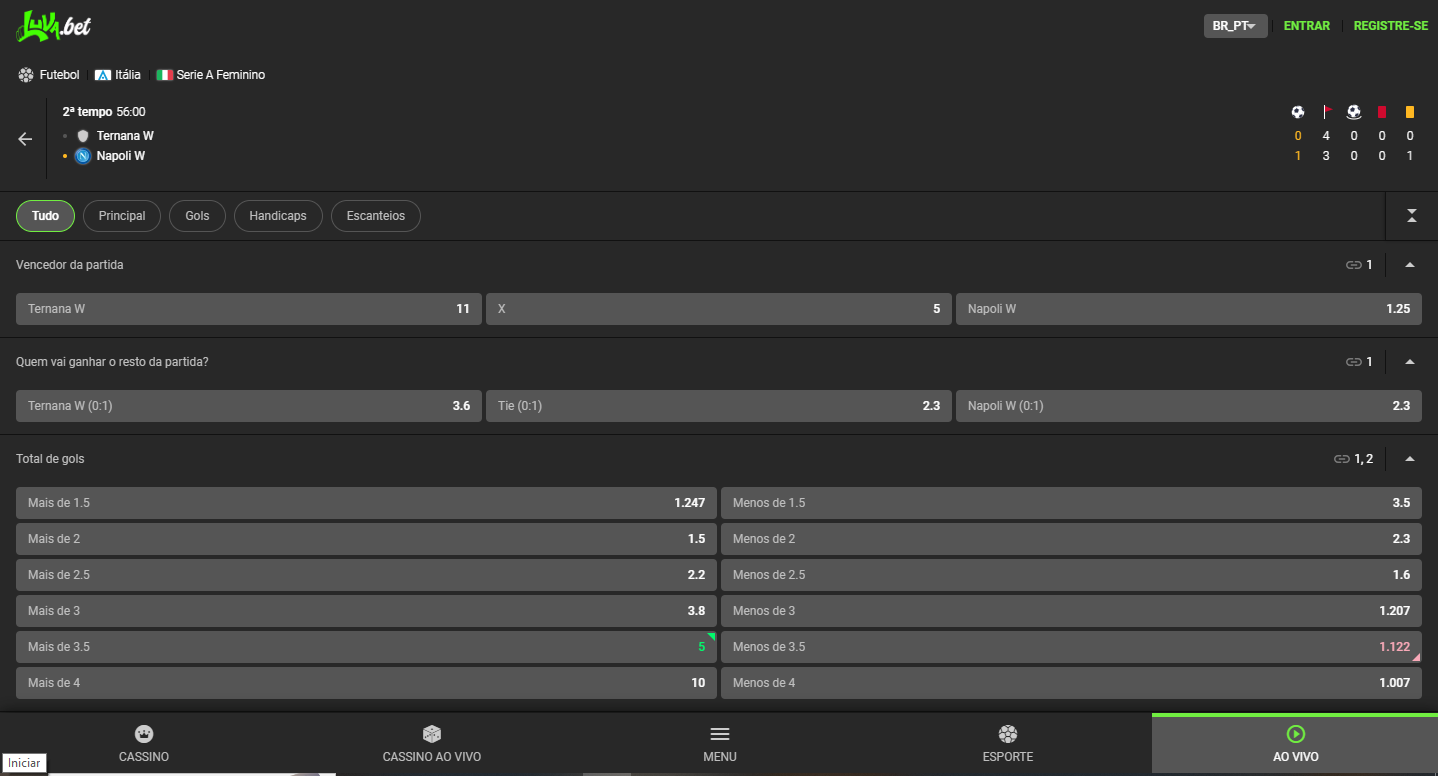The height and width of the screenshot is (776, 1438).
Task: Click the goals ball icon in scoreboard header
Action: [x=1298, y=112]
